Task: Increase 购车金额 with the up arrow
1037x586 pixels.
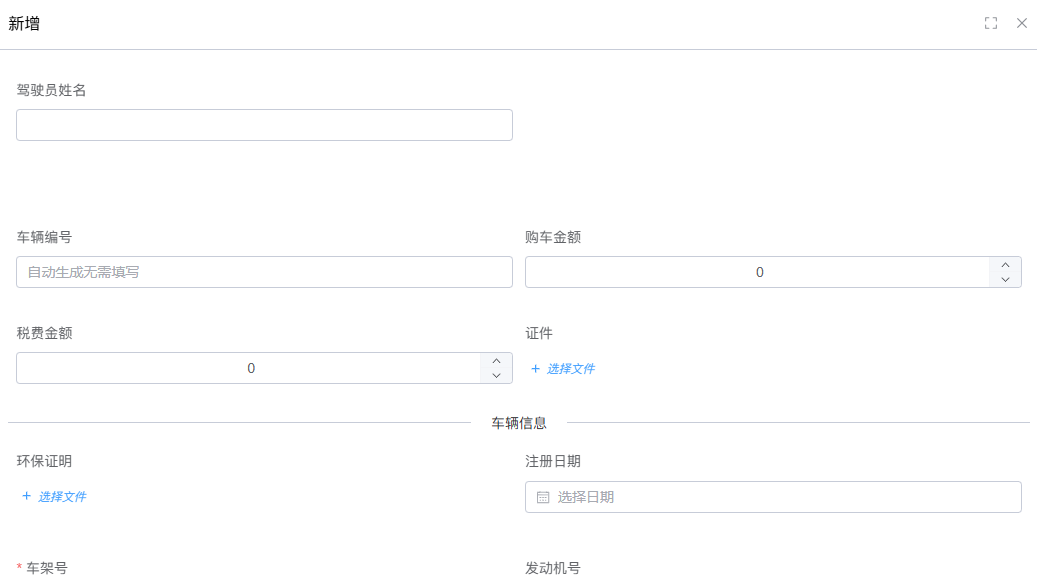Action: 1005,265
